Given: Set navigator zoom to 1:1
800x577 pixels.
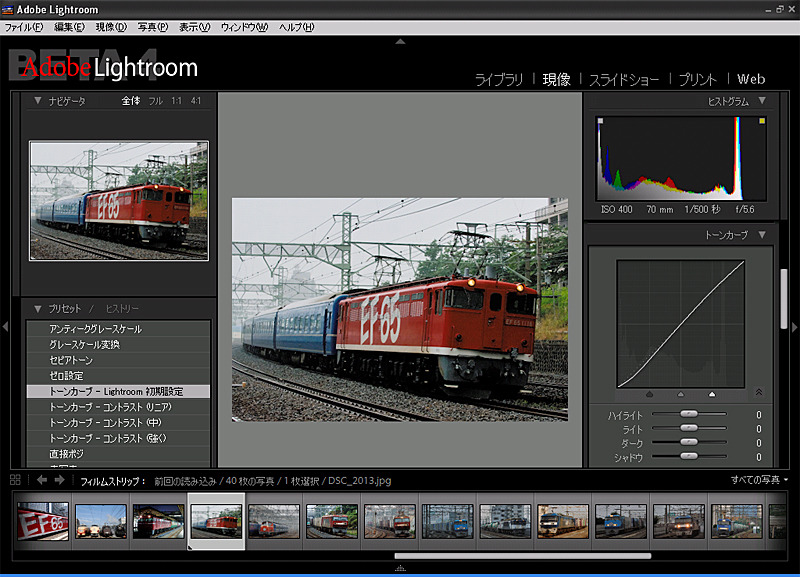Looking at the screenshot, I should [177, 101].
